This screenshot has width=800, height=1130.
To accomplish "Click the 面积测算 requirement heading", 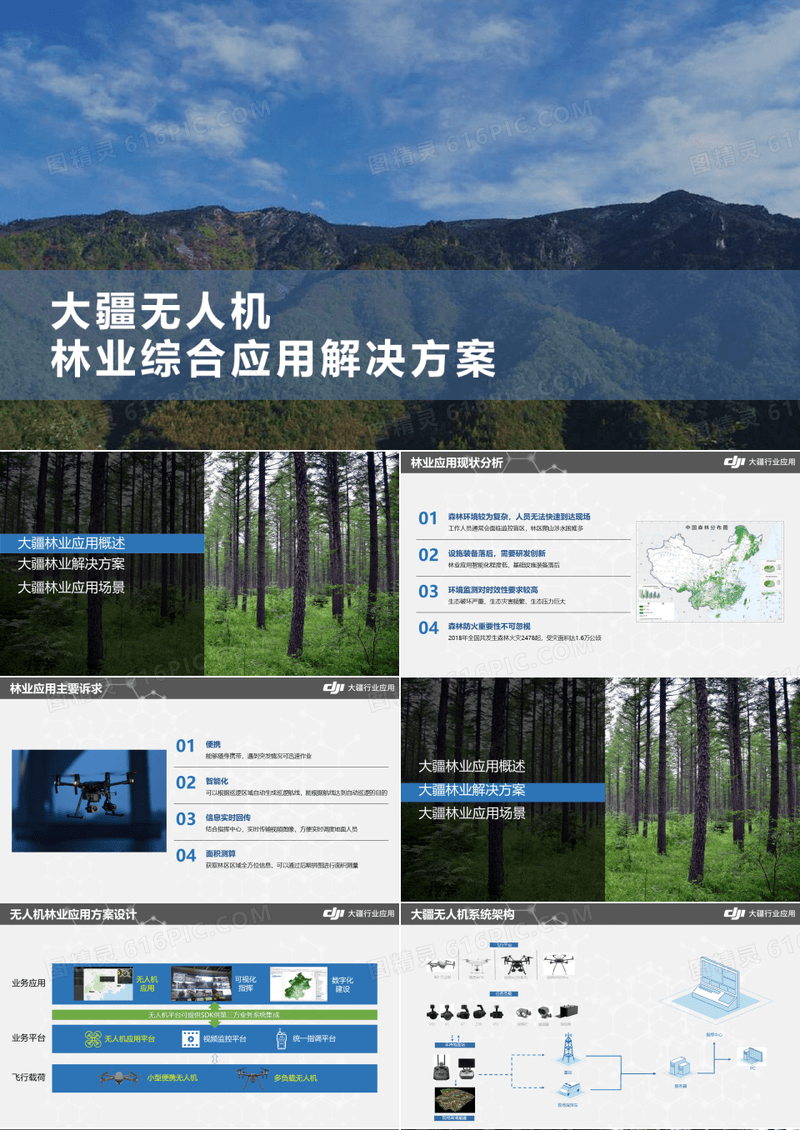I will 221,853.
